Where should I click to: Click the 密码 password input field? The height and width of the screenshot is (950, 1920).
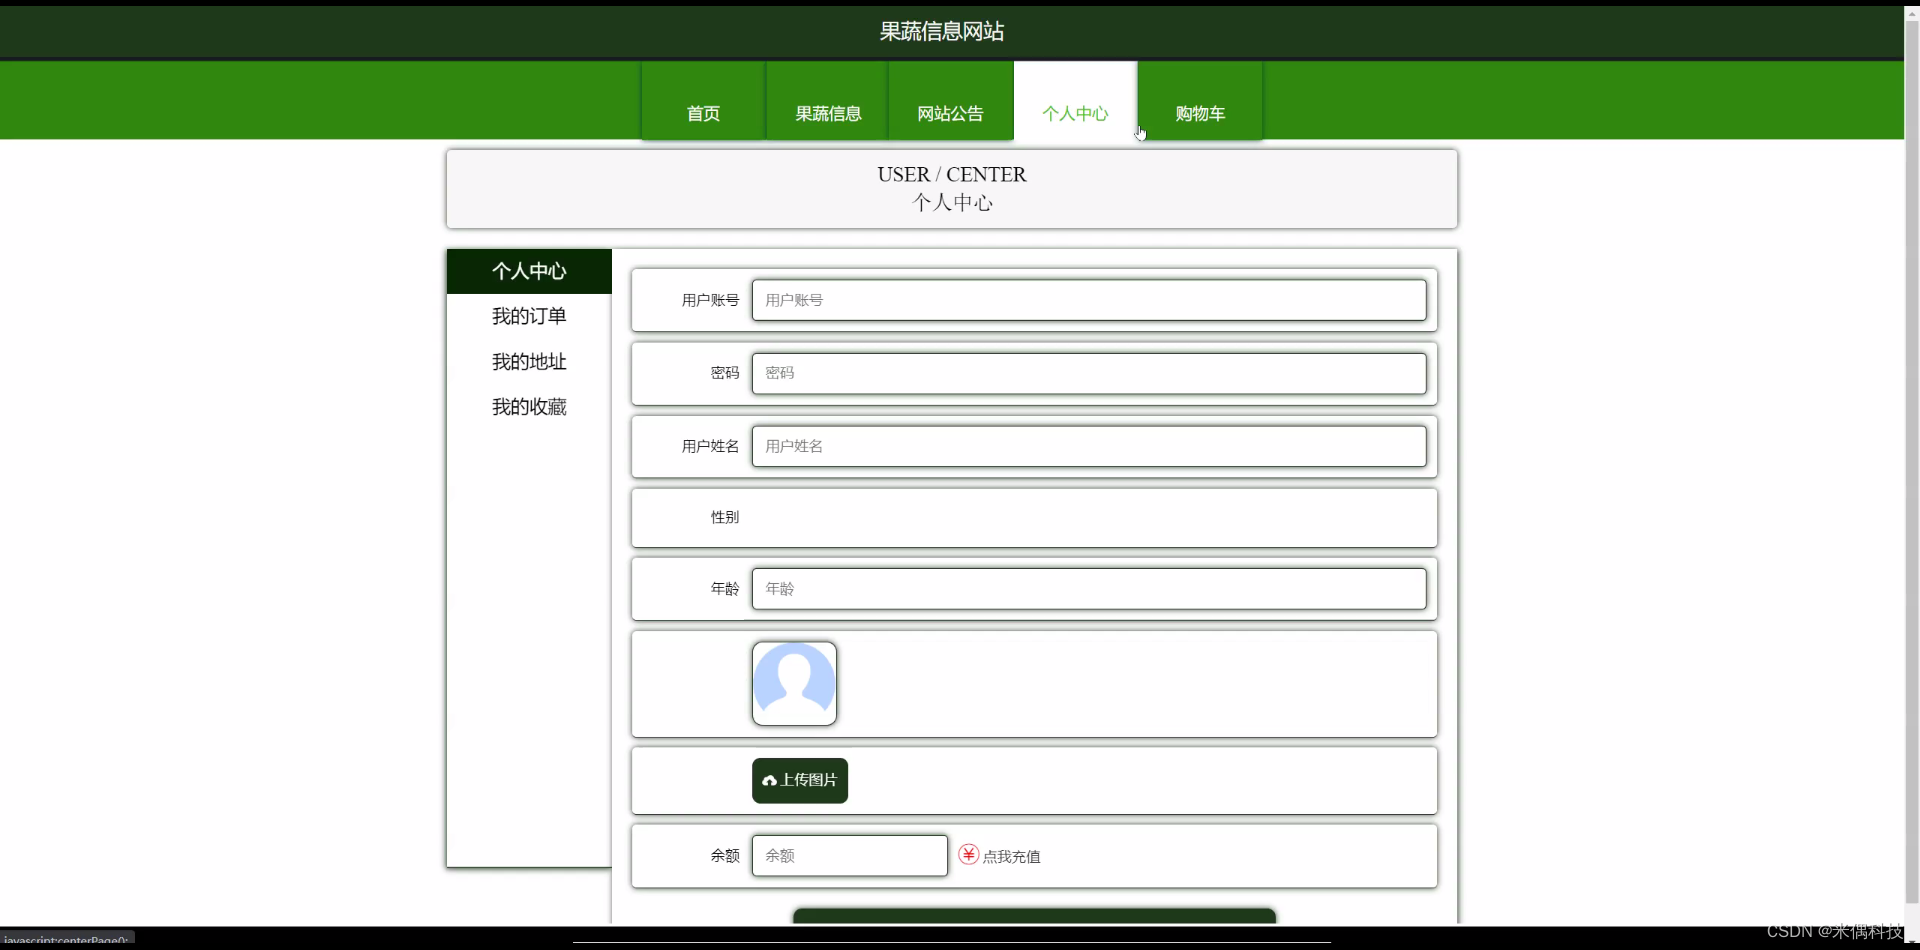(x=1089, y=373)
